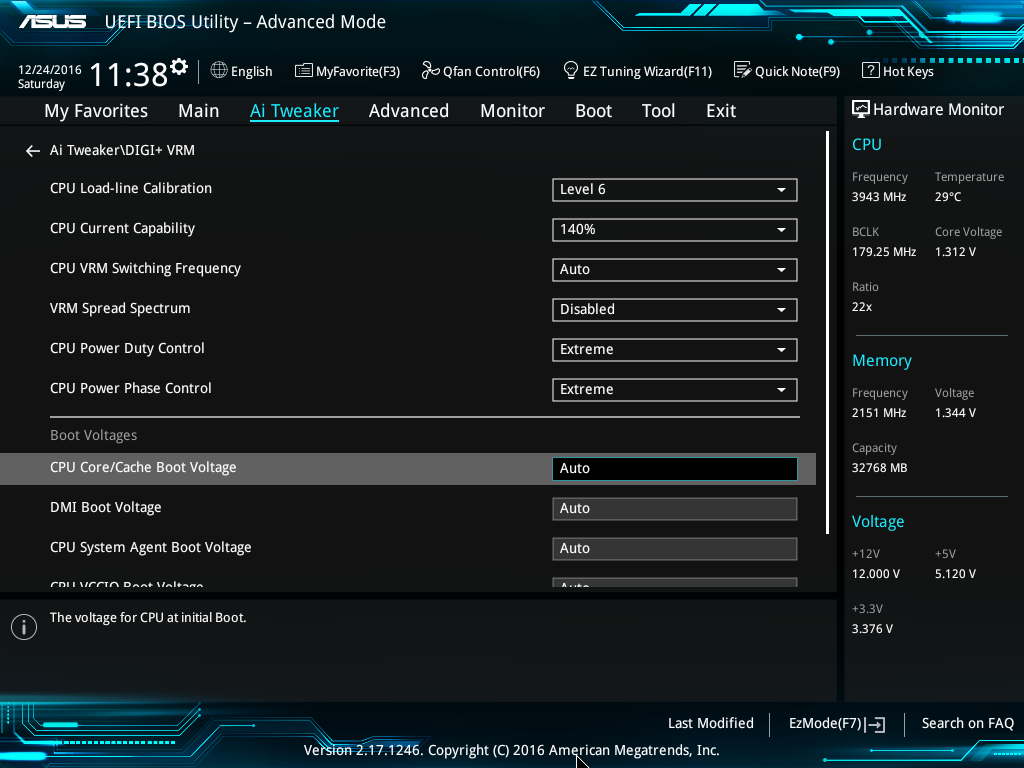The image size is (1024, 768).
Task: Click the CPU Core/Cache Boot Voltage field
Action: coord(675,469)
